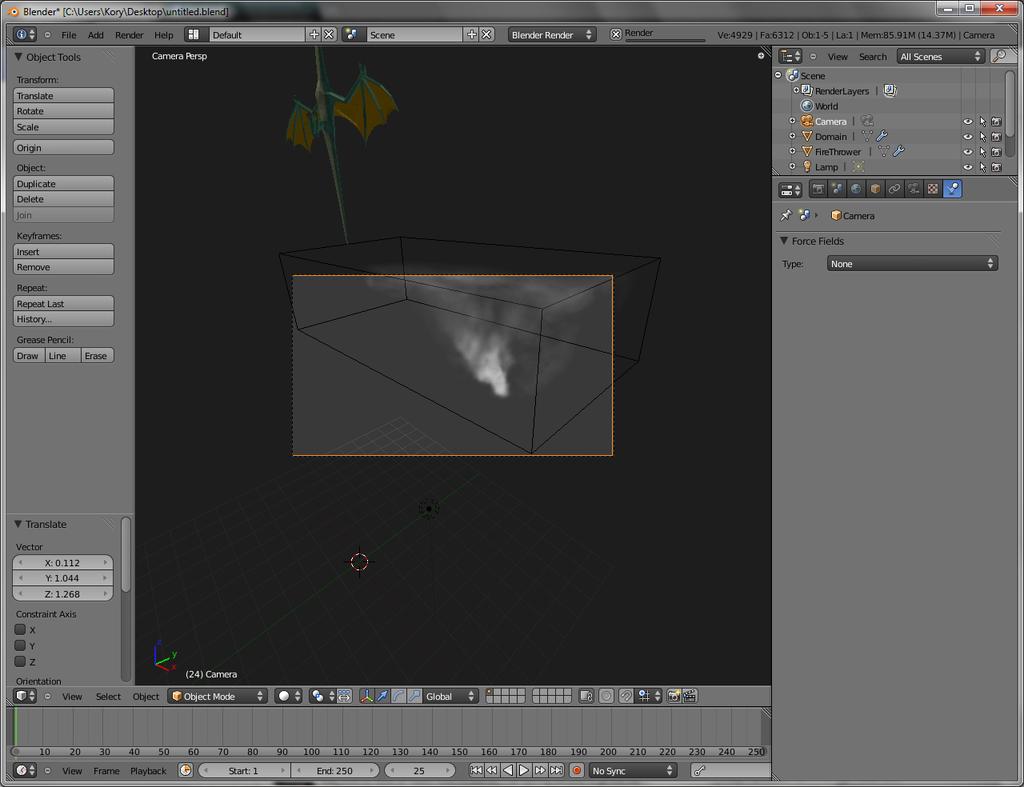1024x787 pixels.
Task: Select the scale manipulator icon
Action: [414, 696]
